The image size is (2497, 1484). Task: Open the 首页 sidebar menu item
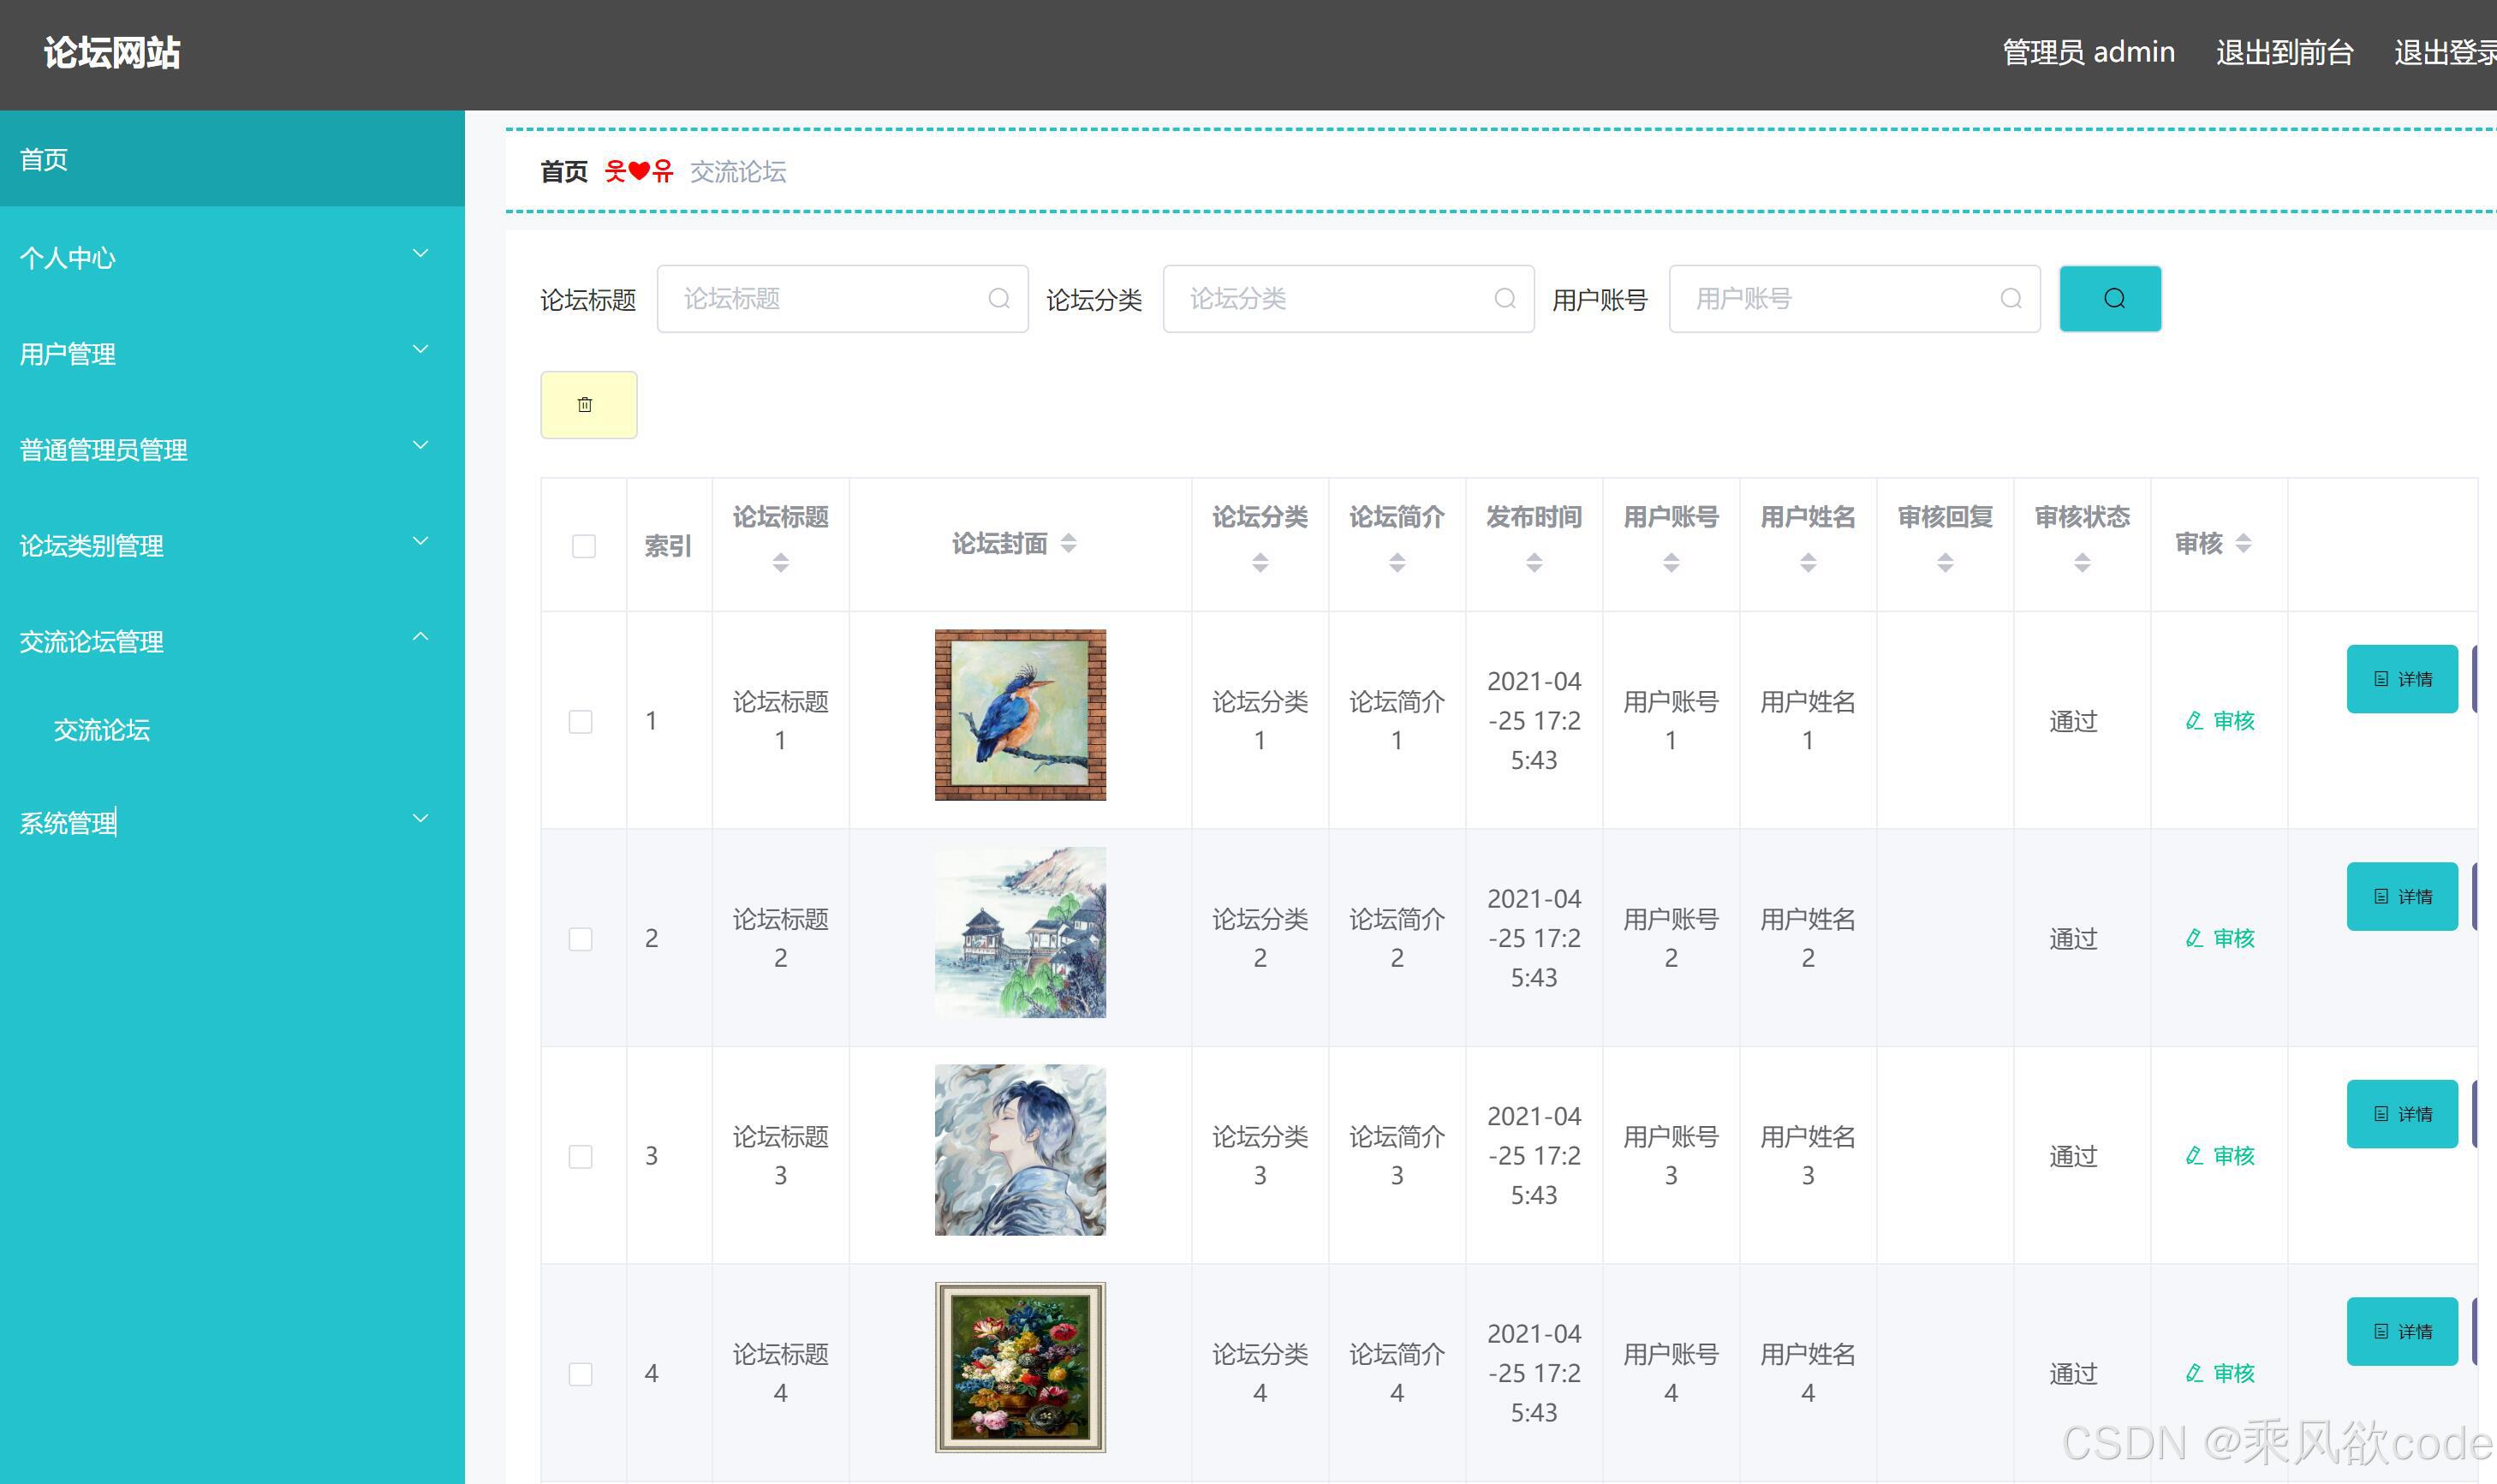(44, 159)
